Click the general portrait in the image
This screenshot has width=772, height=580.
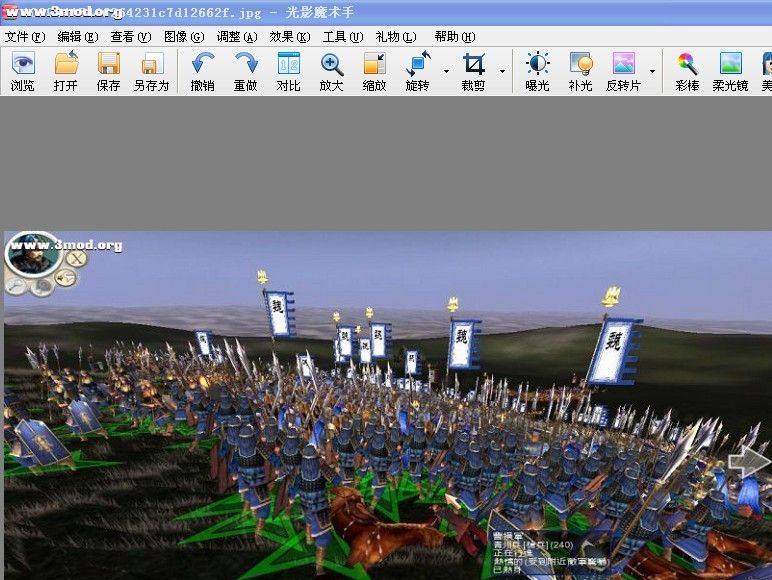click(31, 255)
